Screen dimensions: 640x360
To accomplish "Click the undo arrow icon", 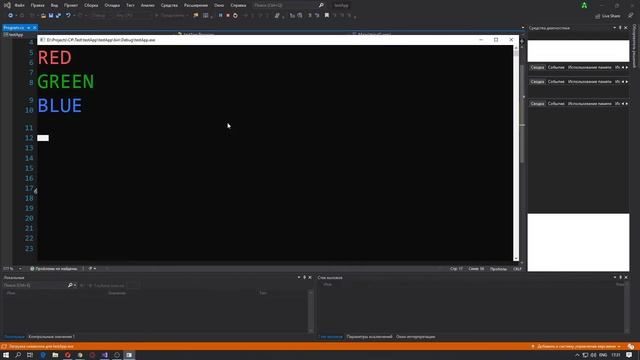I will [x=68, y=16].
